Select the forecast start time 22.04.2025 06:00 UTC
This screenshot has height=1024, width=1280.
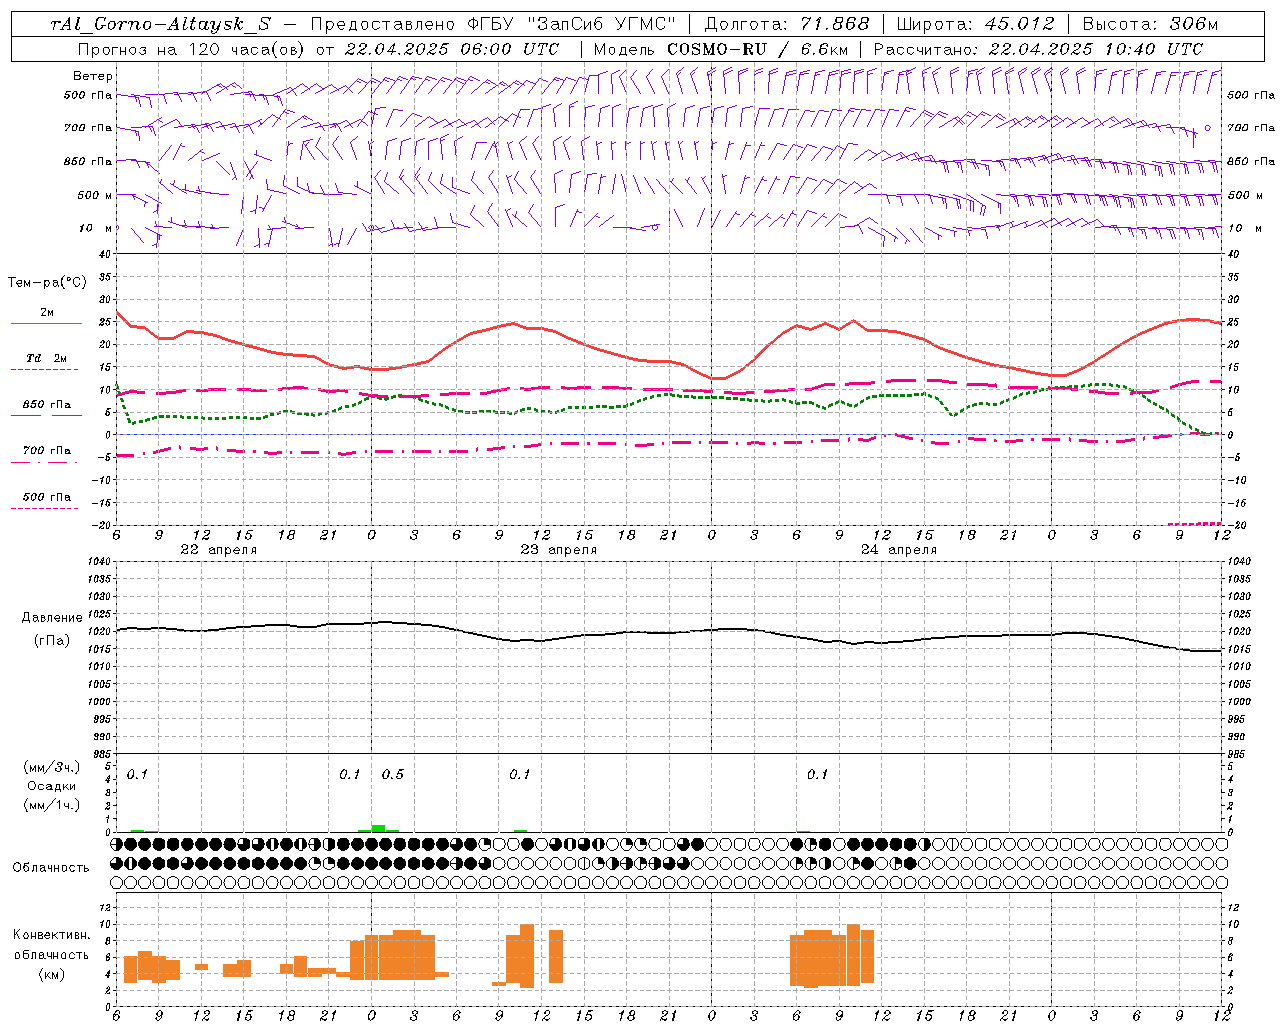(451, 49)
